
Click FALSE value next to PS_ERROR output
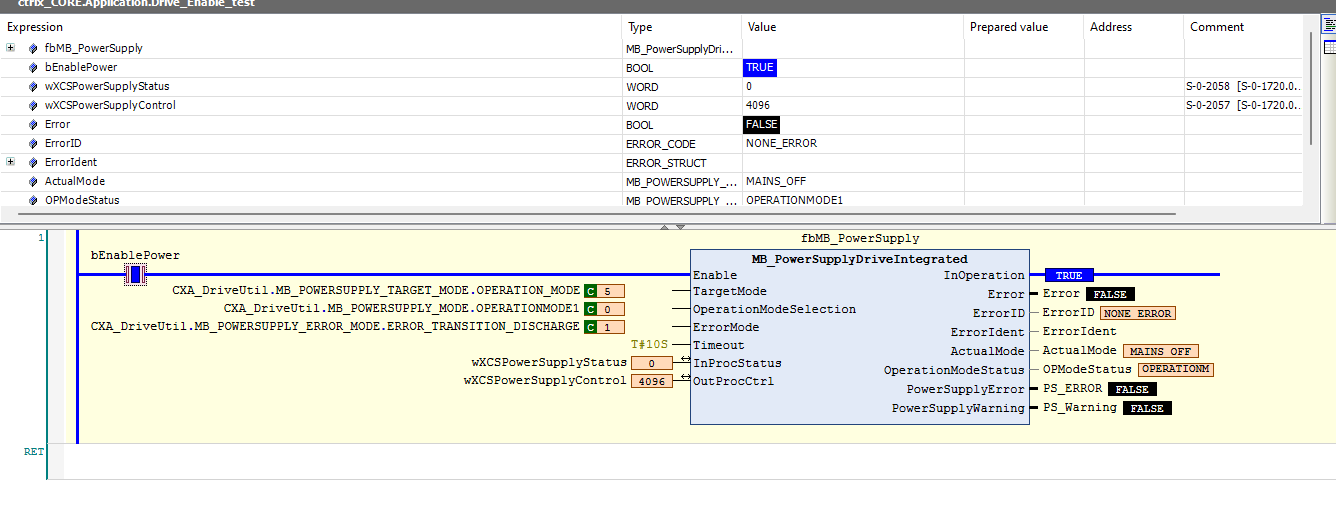[1132, 389]
